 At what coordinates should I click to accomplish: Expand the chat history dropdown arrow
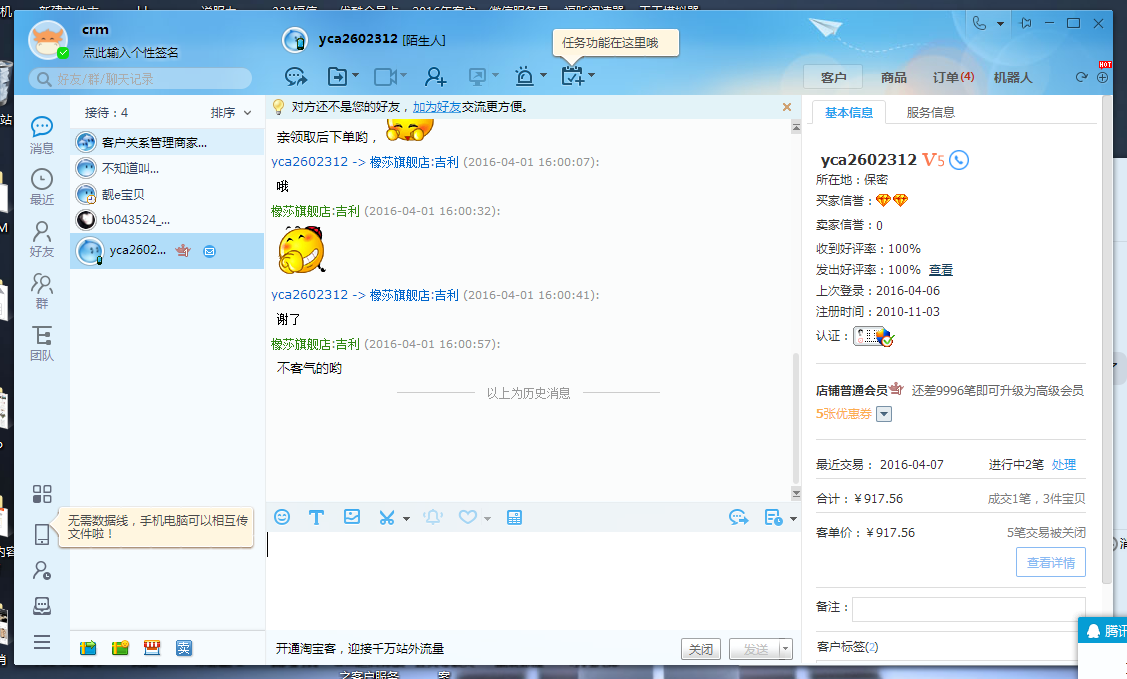pyautogui.click(x=793, y=518)
